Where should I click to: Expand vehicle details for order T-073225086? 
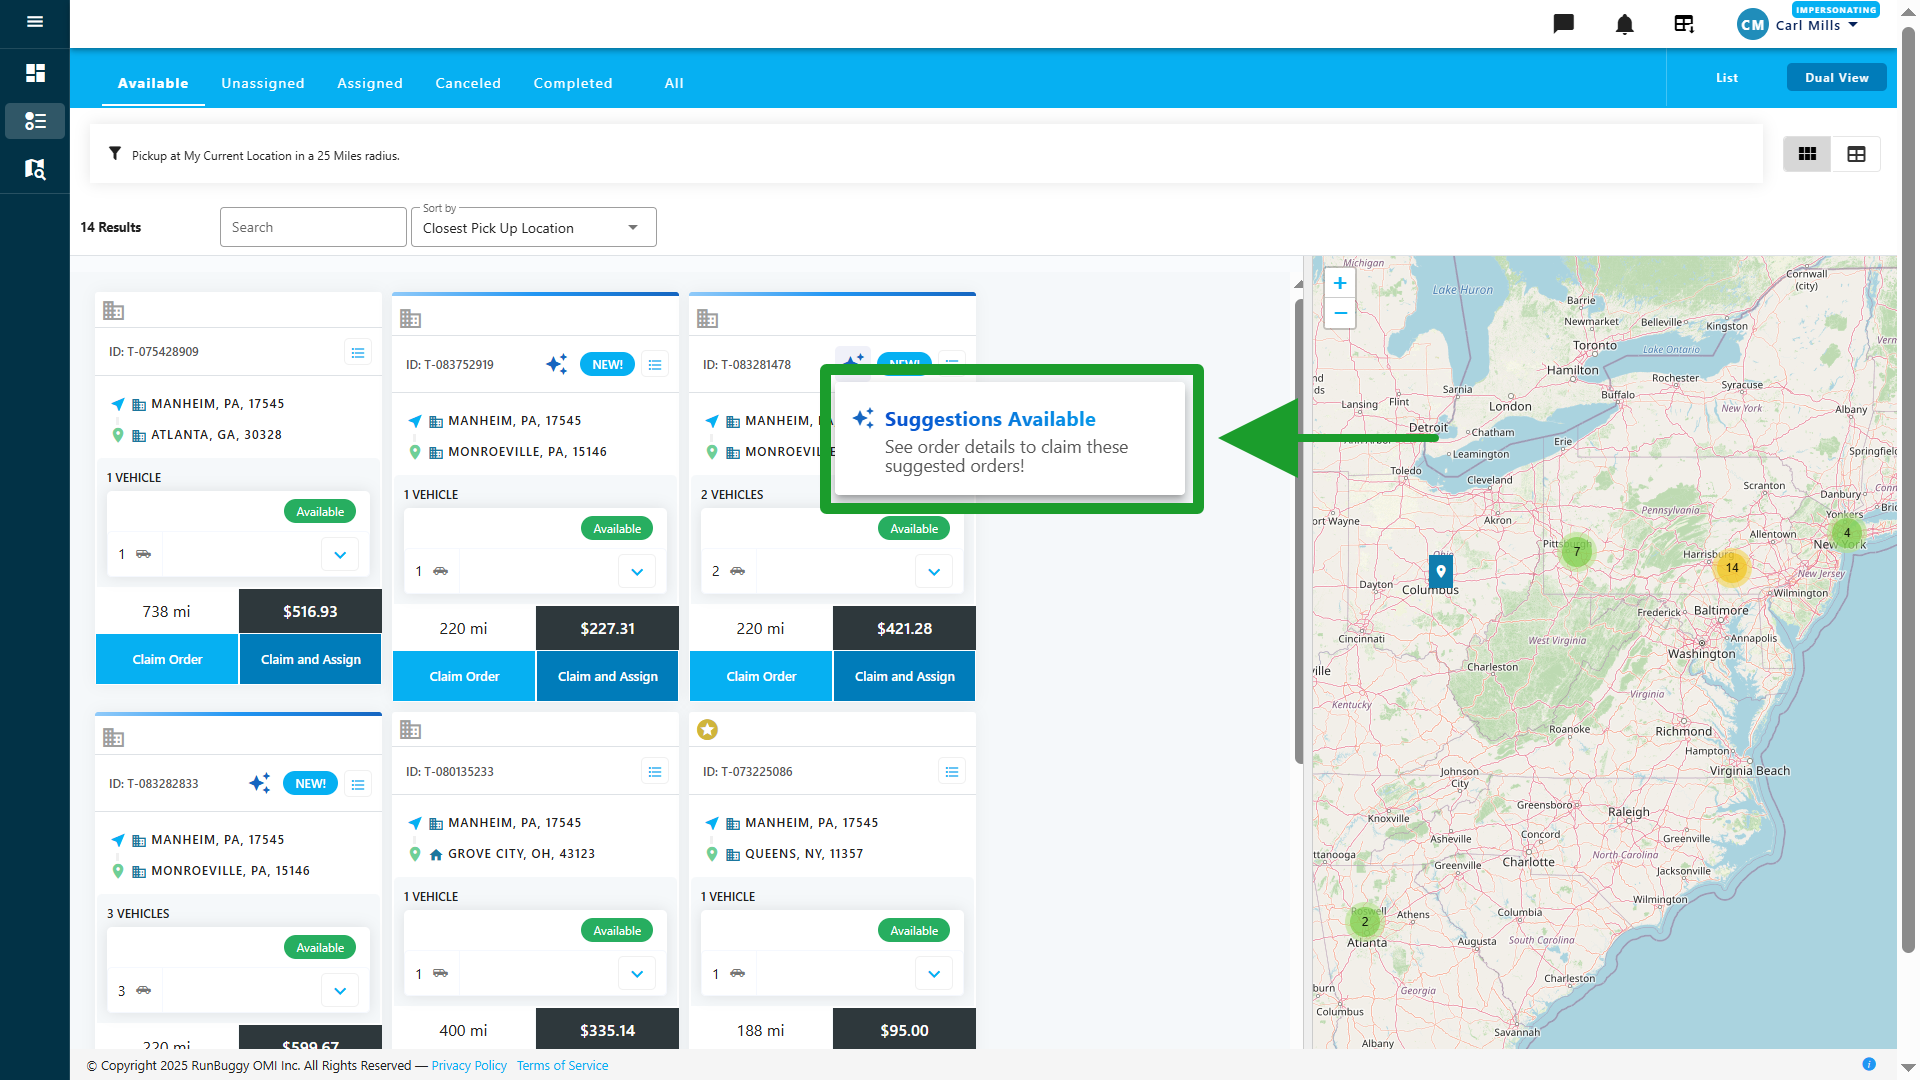pyautogui.click(x=934, y=973)
